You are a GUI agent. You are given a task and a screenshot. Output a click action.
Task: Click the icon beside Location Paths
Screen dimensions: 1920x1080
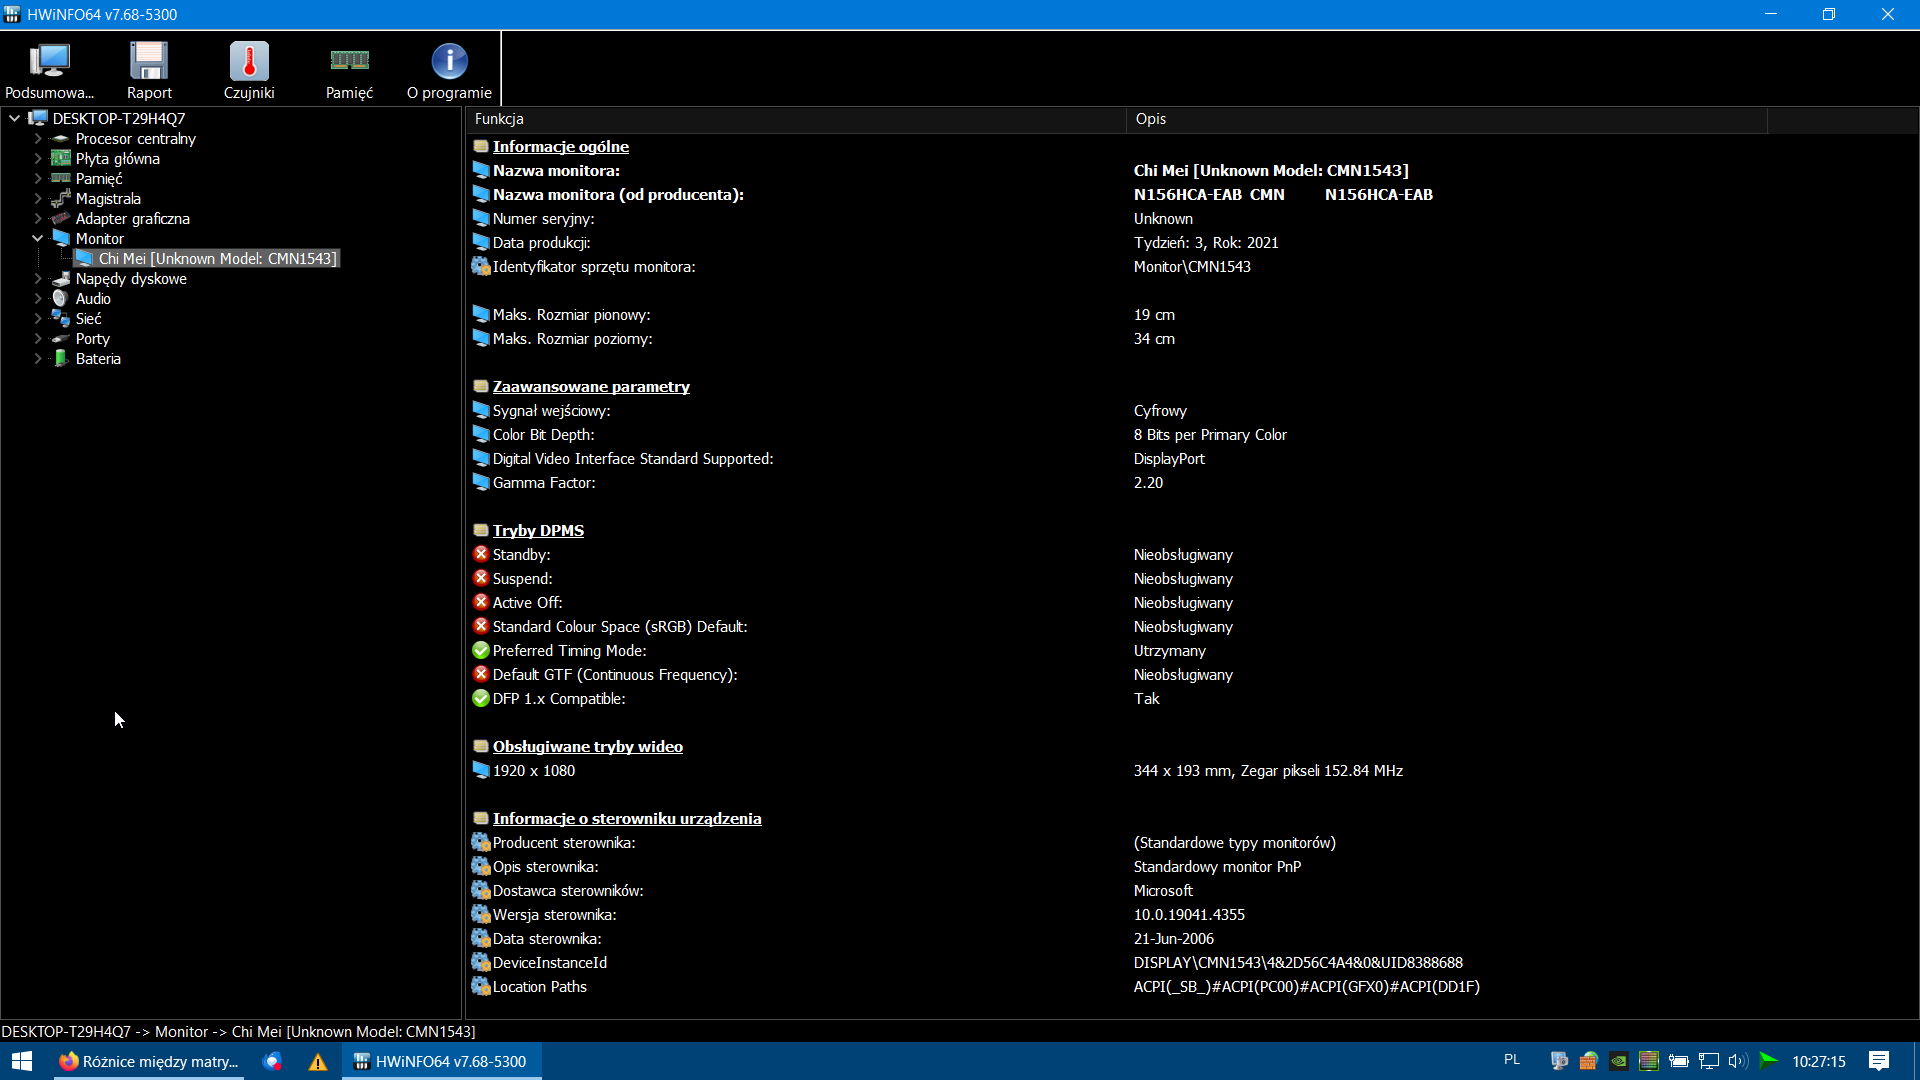[x=481, y=986]
